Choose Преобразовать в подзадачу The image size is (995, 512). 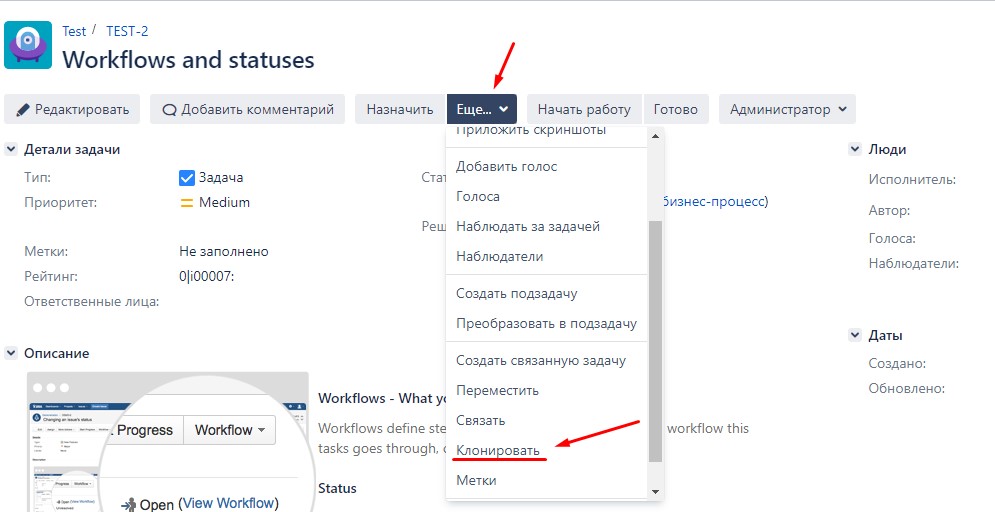pyautogui.click(x=546, y=324)
